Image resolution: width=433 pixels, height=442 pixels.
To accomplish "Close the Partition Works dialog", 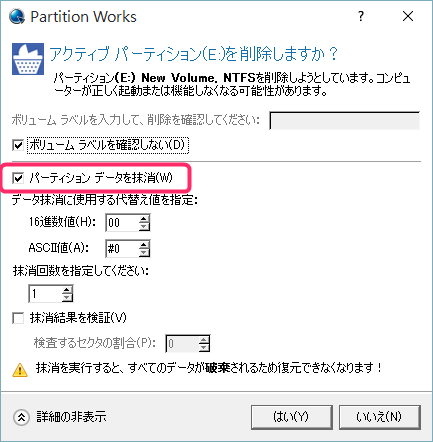I will click(x=408, y=16).
